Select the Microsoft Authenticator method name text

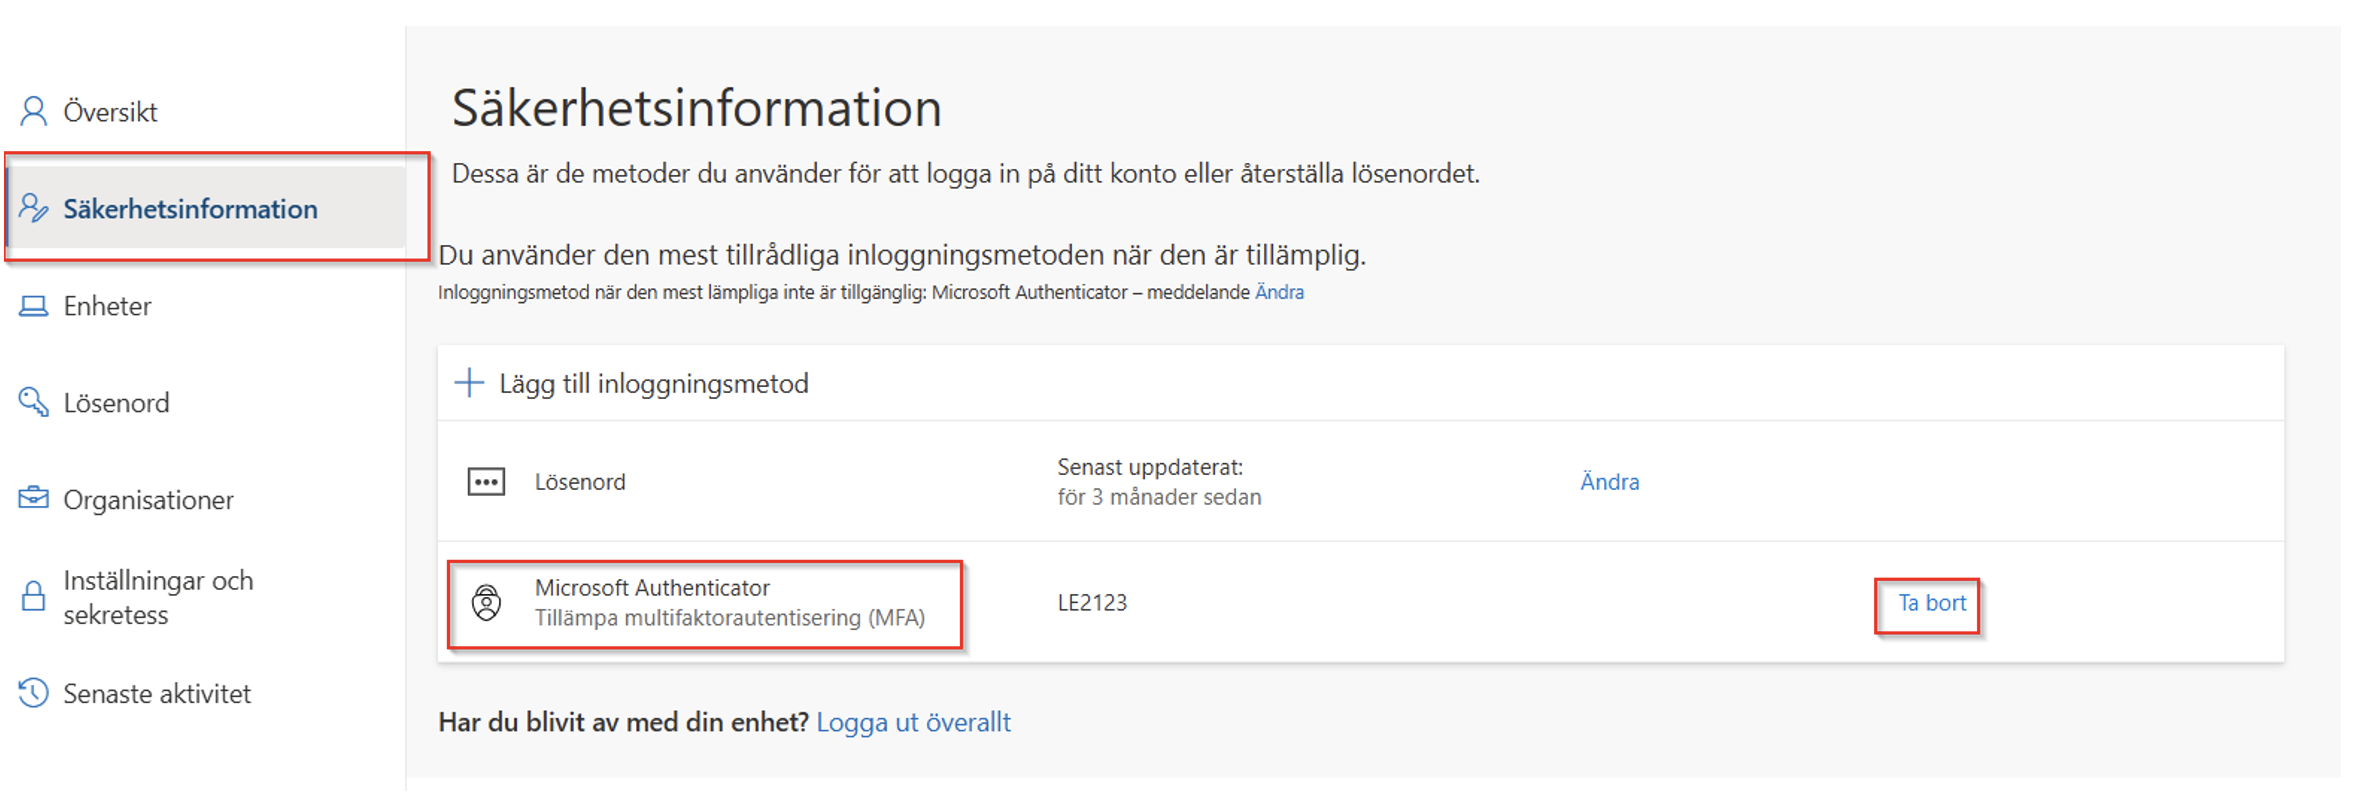(x=652, y=588)
